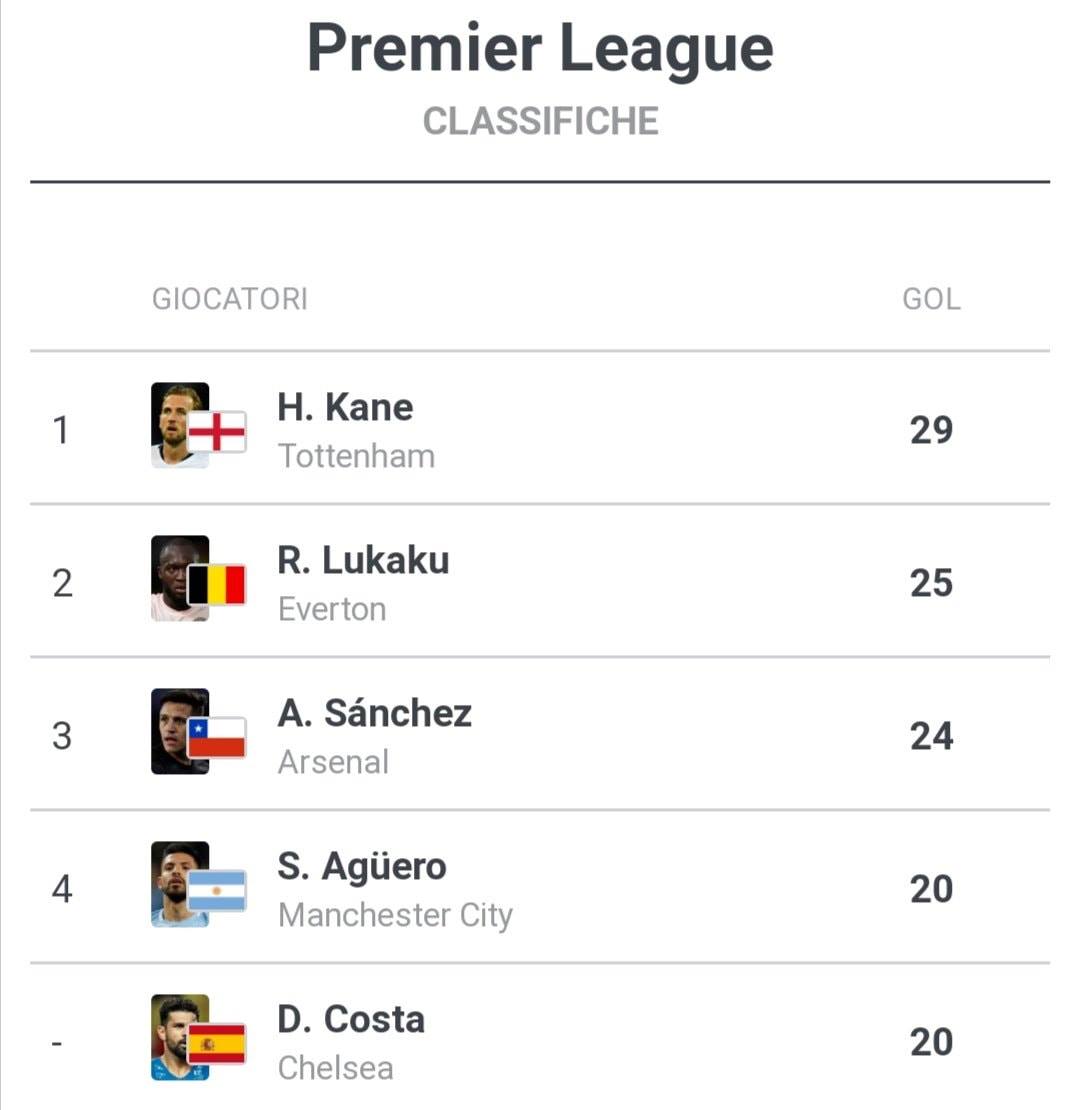This screenshot has width=1080, height=1110.
Task: Open the D. Costa player link
Action: click(351, 1019)
